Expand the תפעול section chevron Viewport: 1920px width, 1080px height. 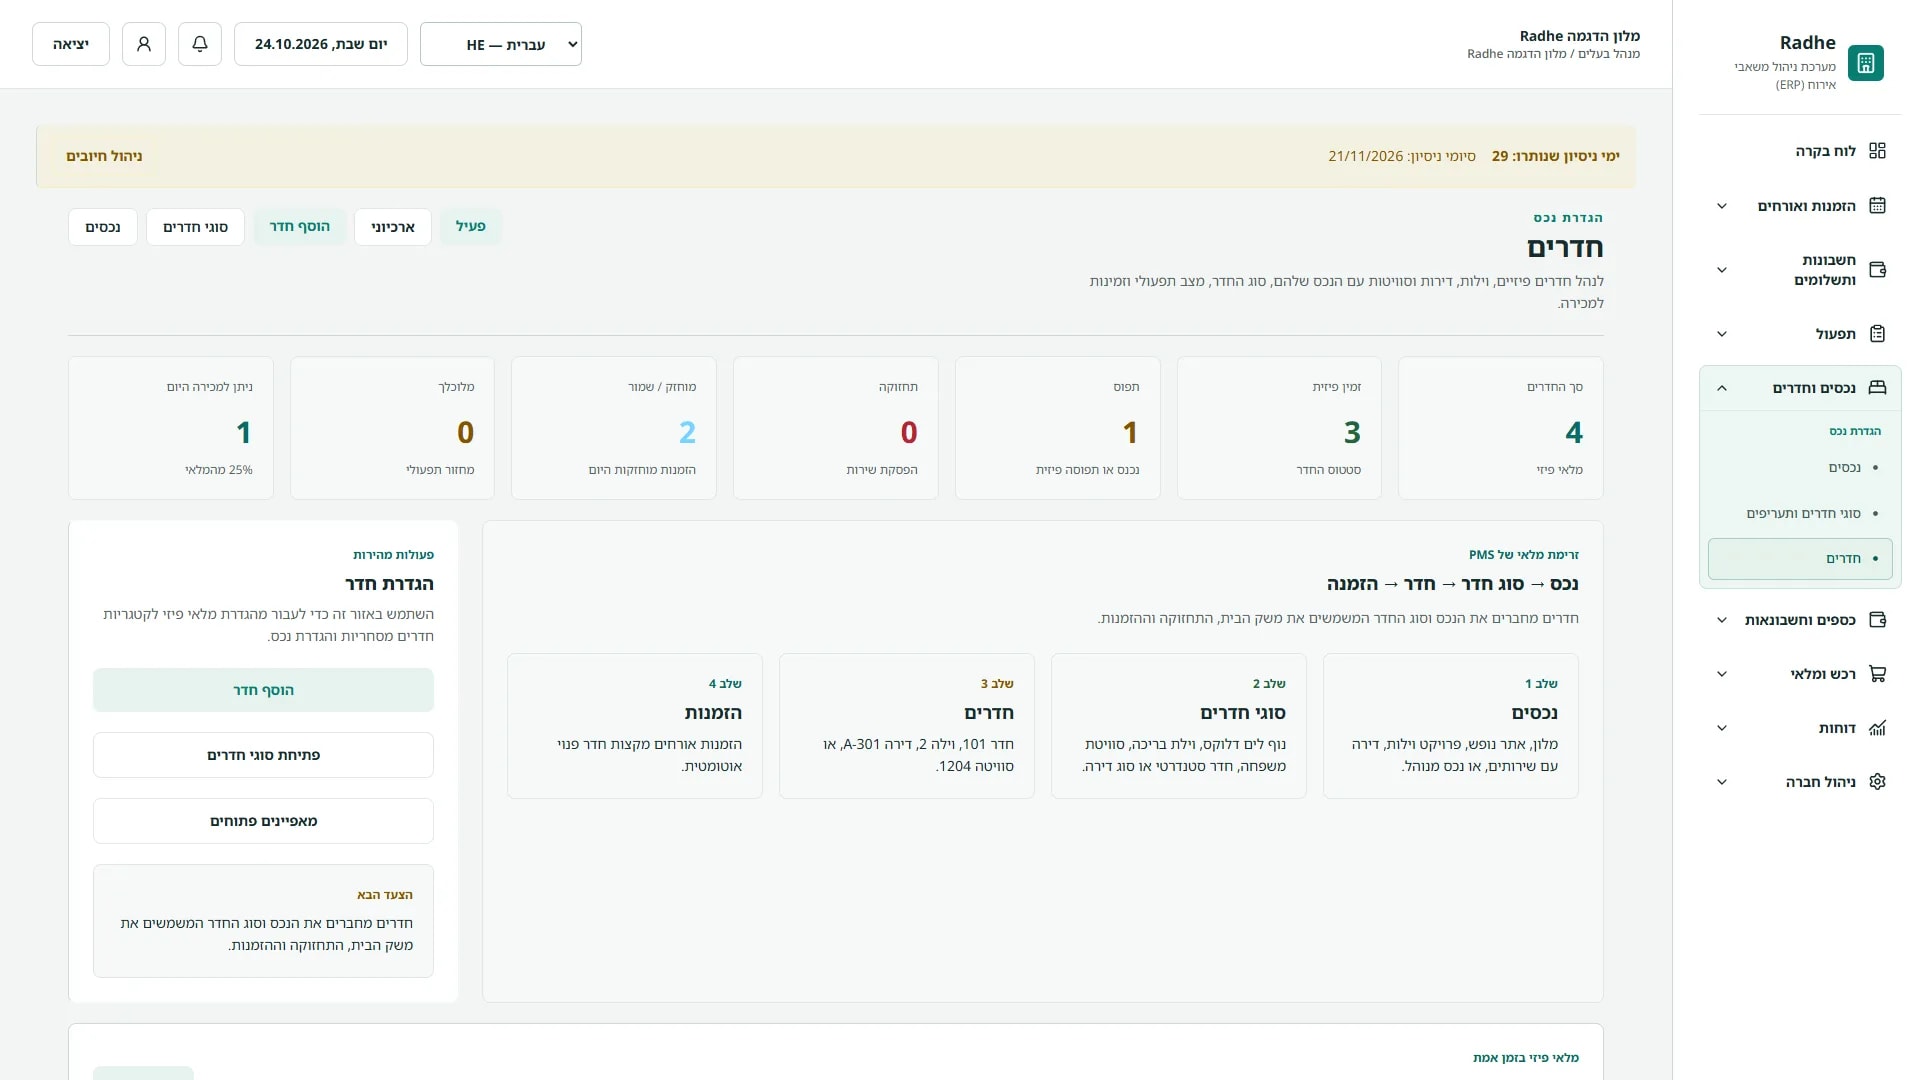point(1721,334)
